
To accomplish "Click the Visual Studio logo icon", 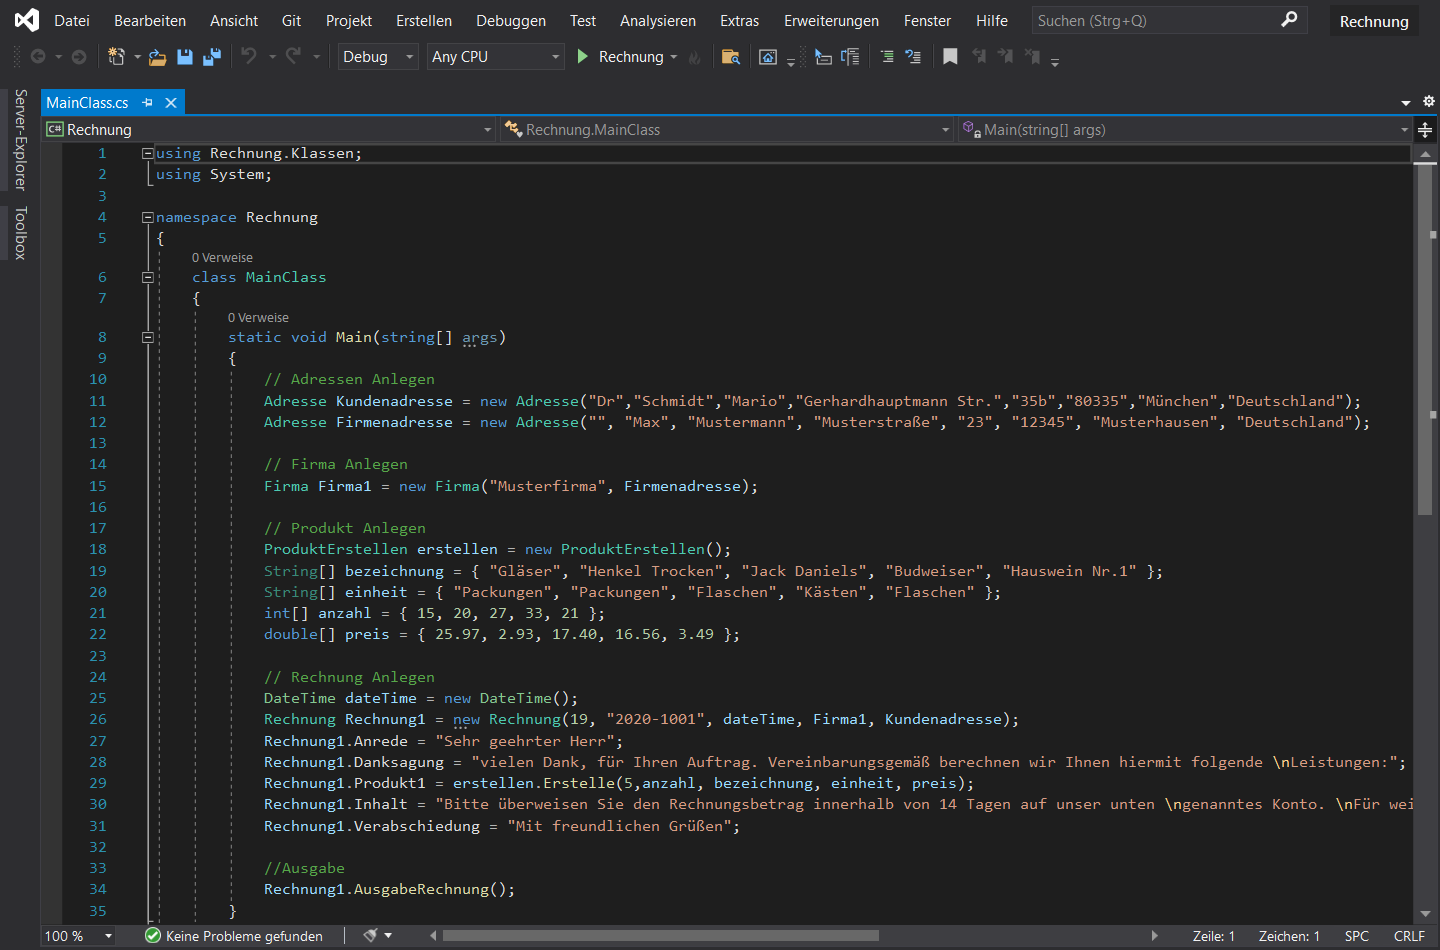I will [x=27, y=20].
